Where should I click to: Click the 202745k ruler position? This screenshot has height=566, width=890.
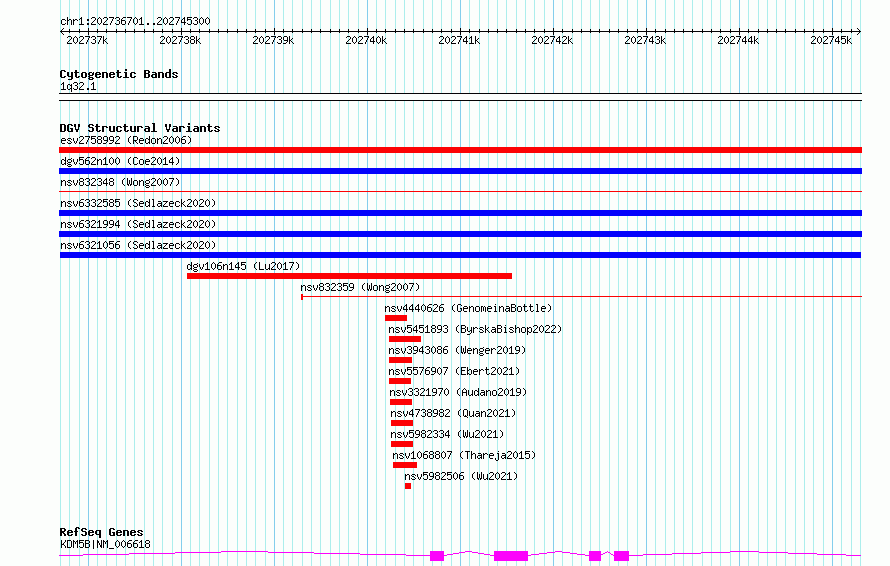click(x=831, y=40)
